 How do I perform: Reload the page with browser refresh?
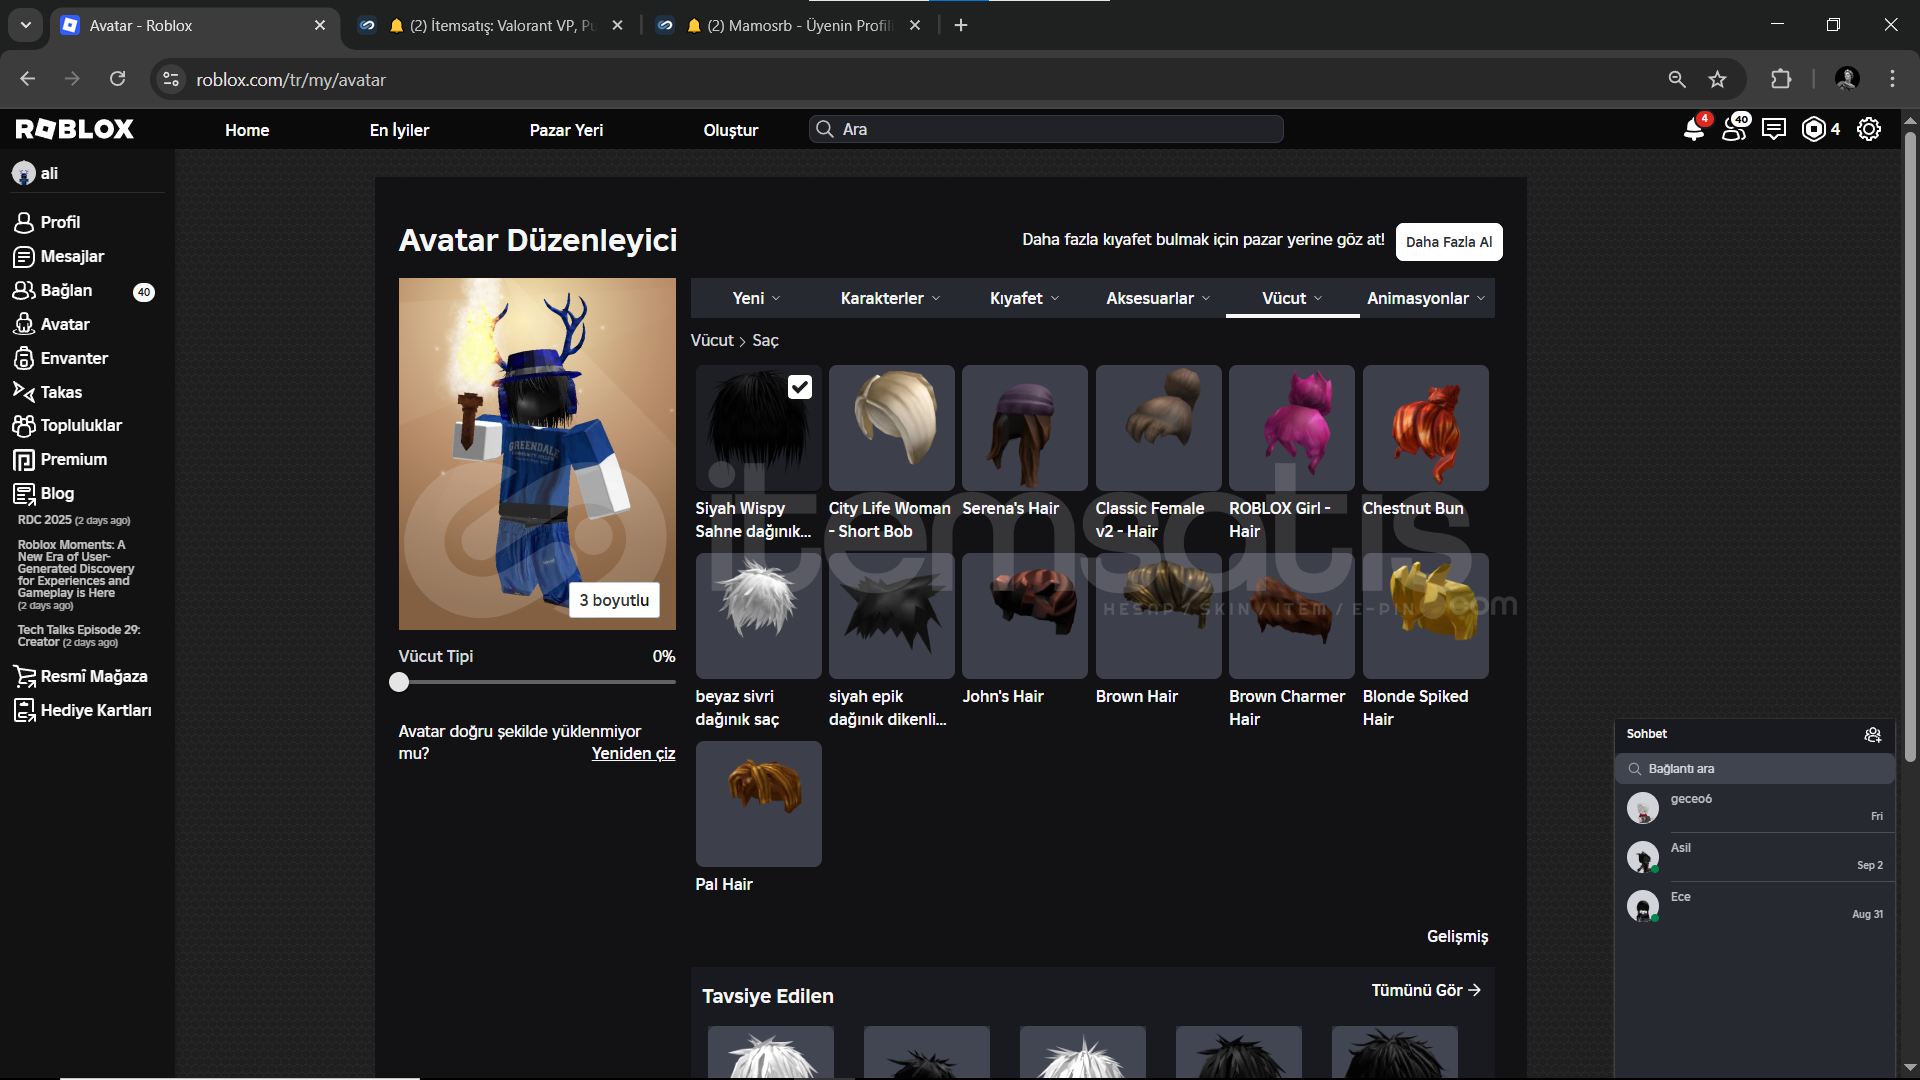point(117,79)
